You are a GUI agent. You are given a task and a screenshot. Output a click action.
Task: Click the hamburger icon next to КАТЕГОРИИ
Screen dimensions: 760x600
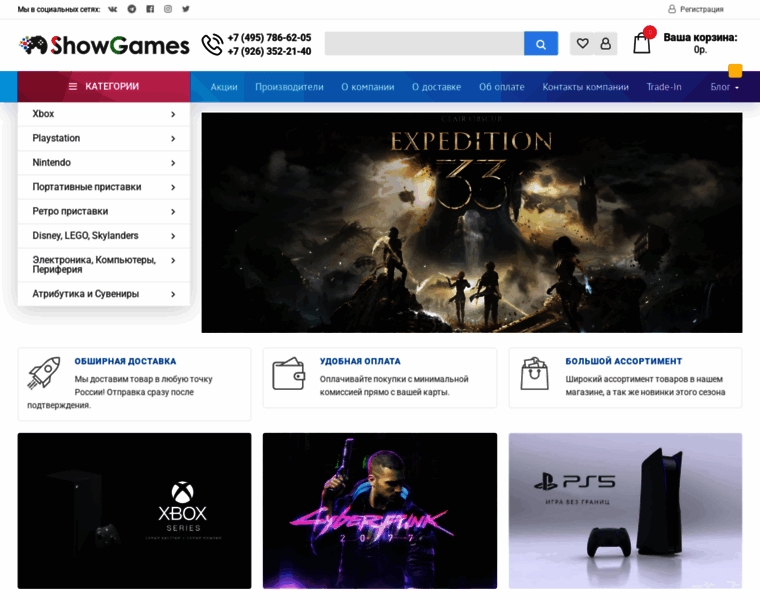pos(73,86)
